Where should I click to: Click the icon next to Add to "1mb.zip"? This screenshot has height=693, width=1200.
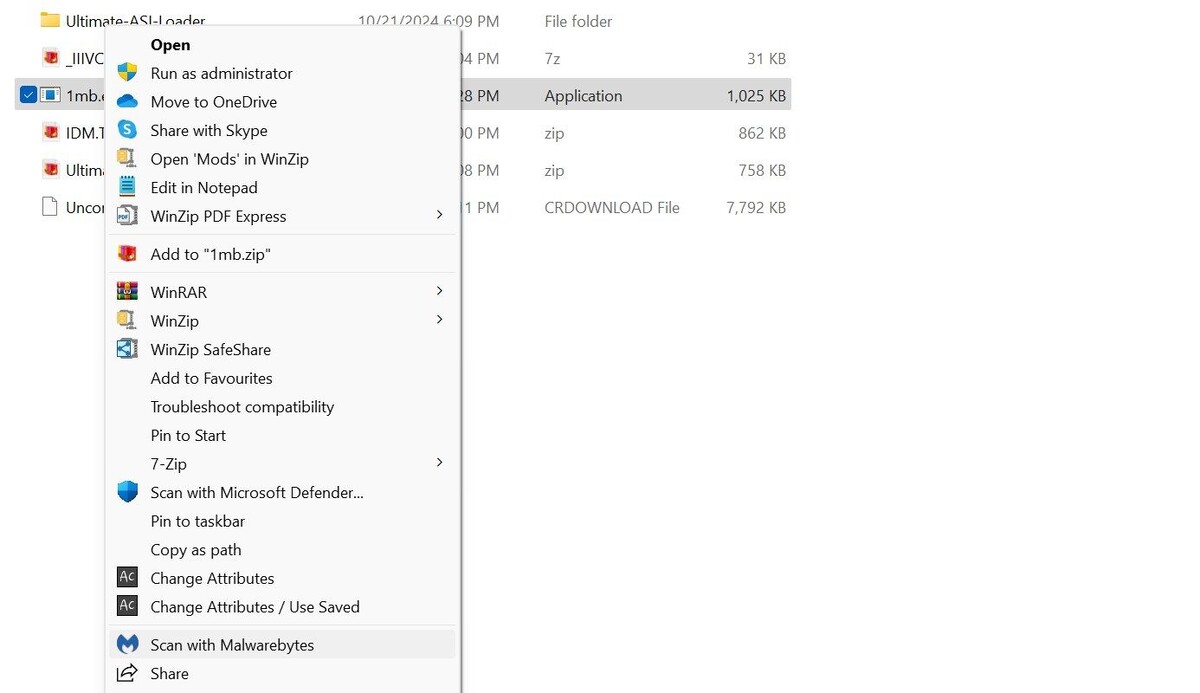[x=127, y=253]
